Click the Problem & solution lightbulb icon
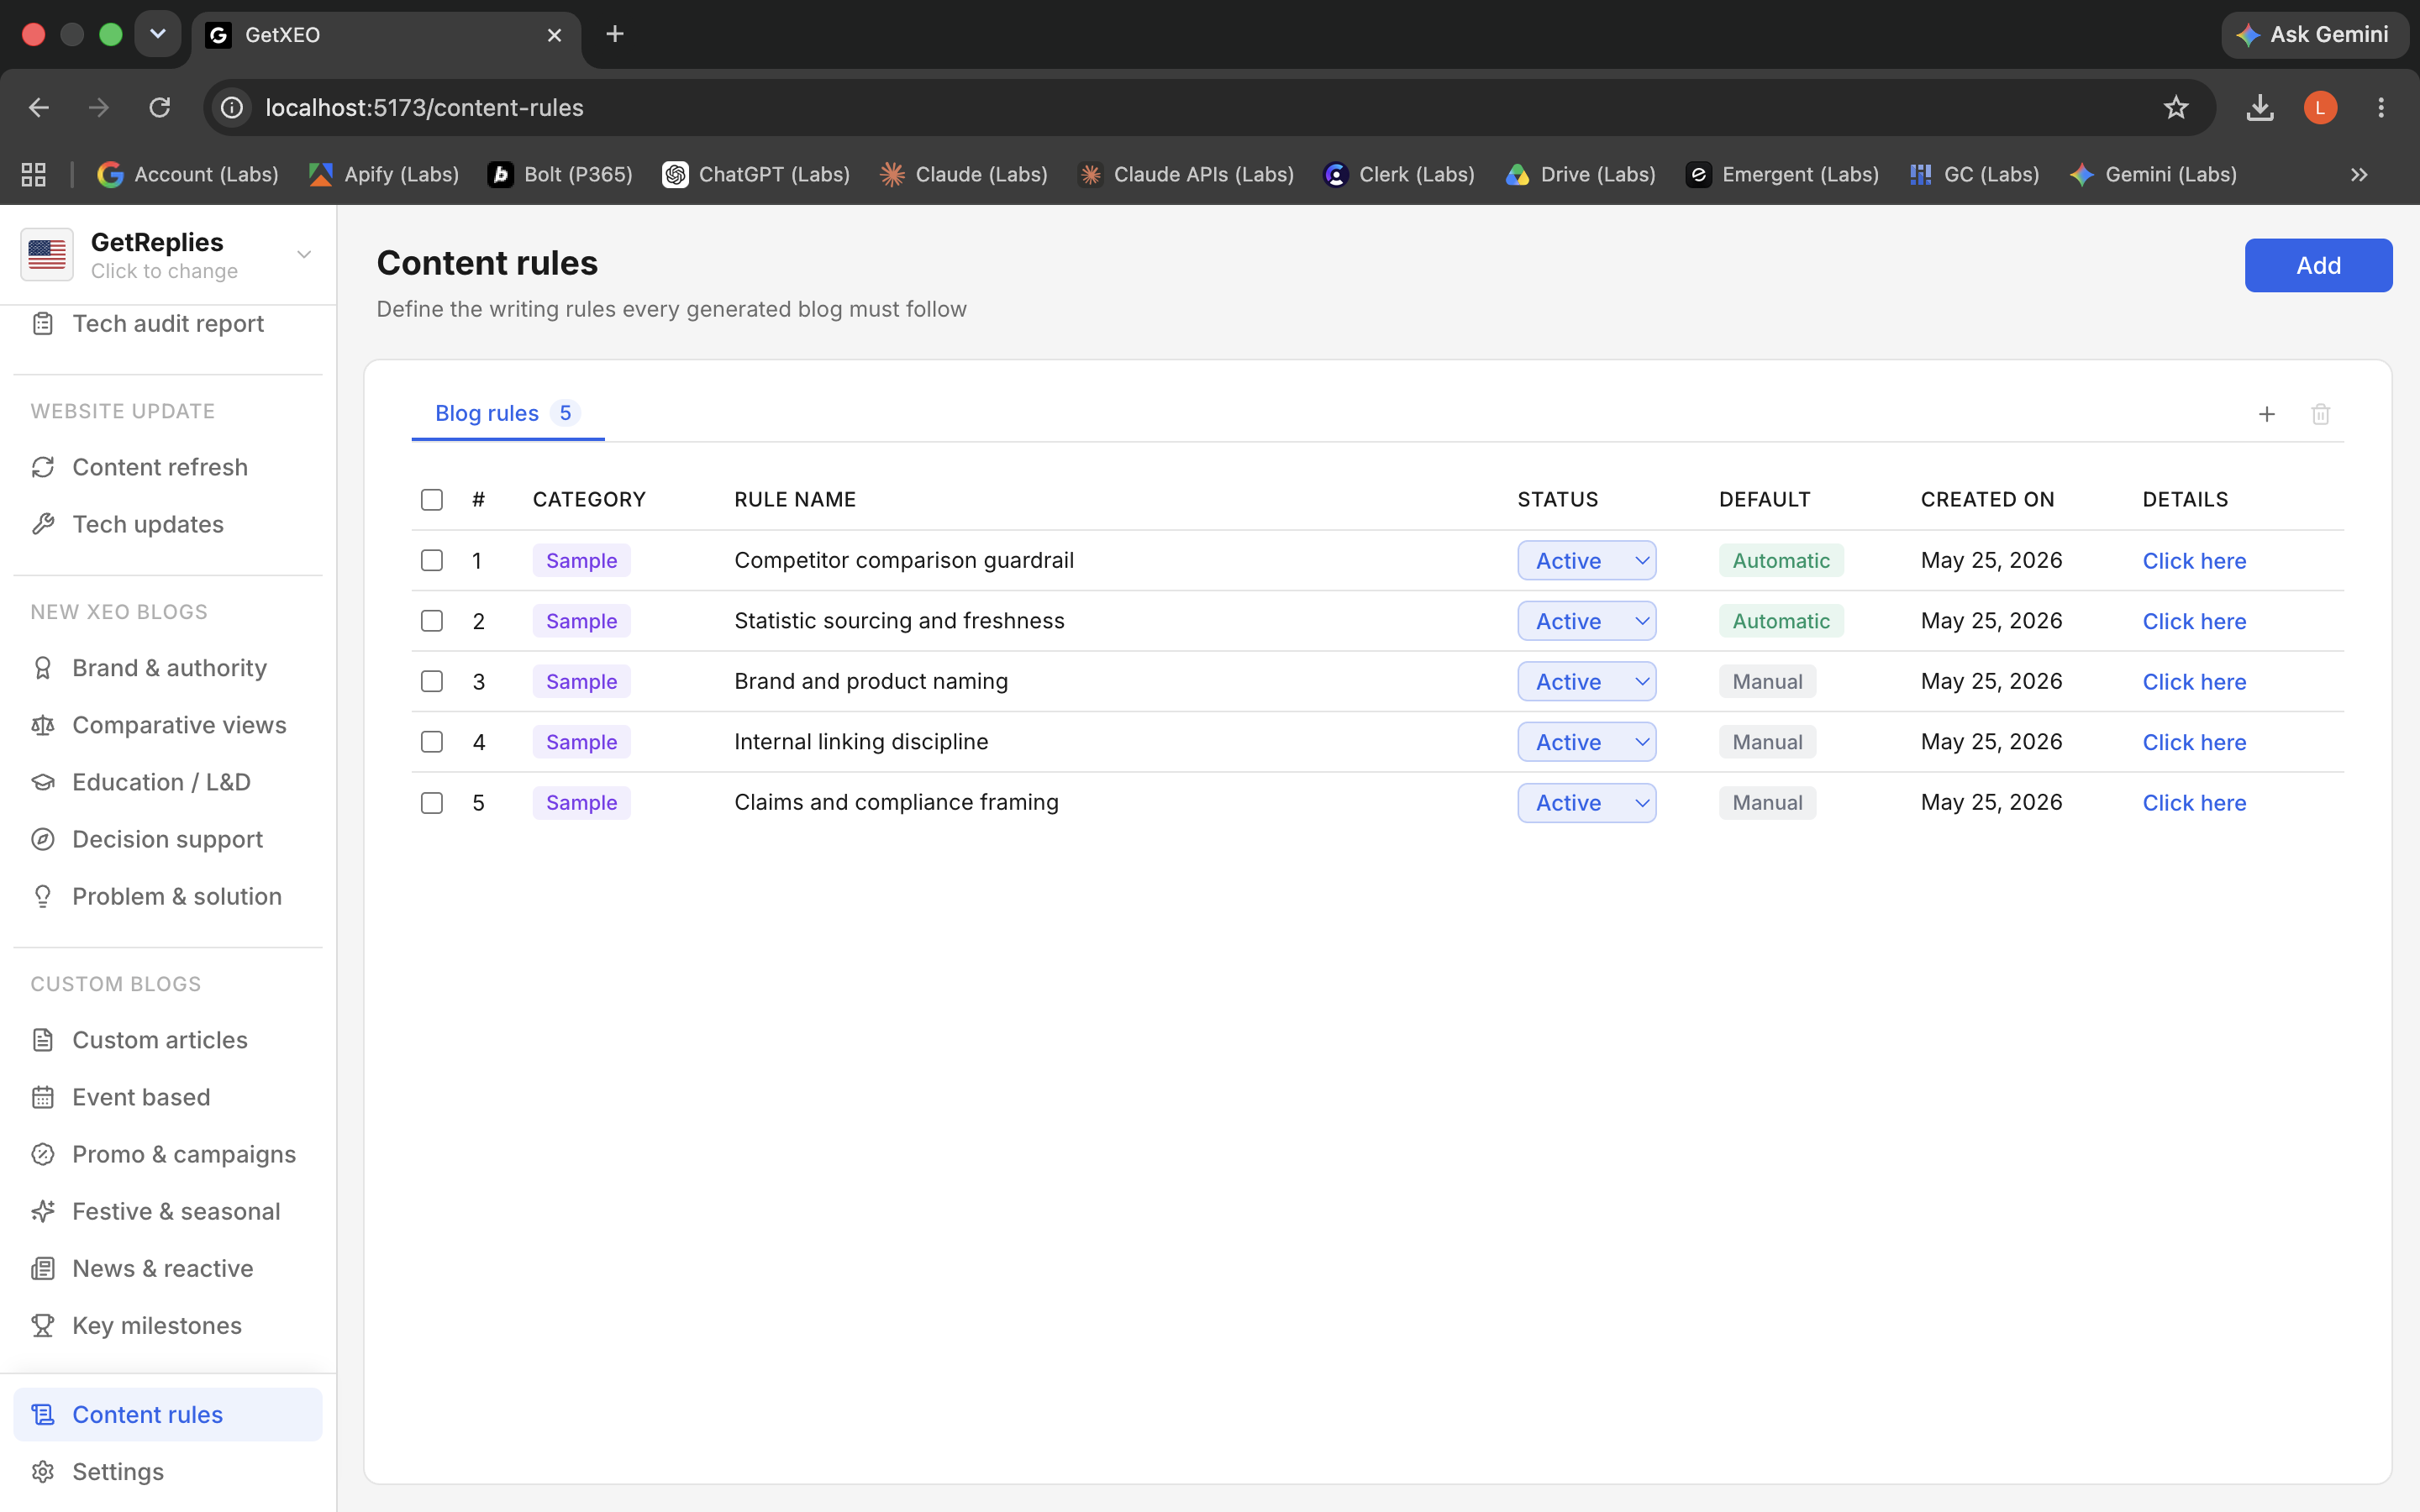This screenshot has height=1512, width=2420. click(43, 896)
